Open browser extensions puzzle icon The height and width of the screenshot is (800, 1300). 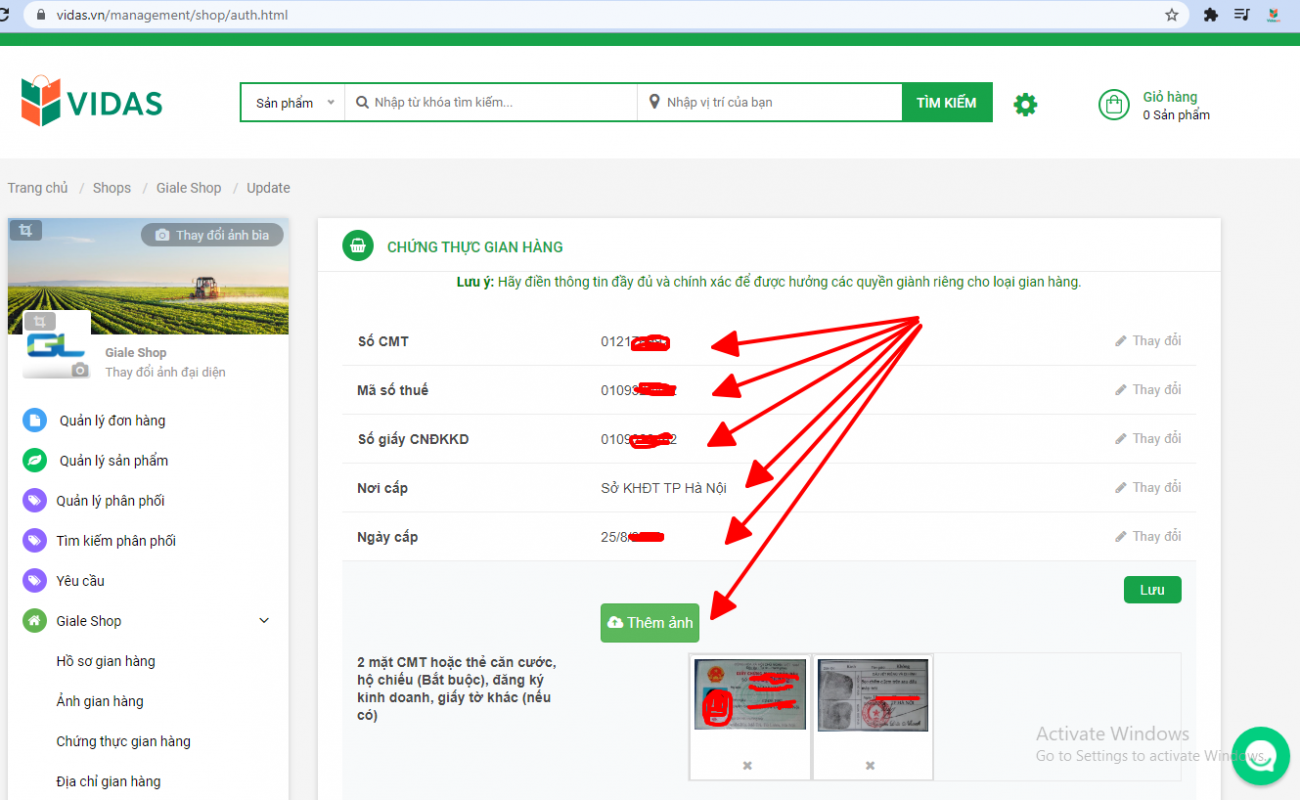[1211, 15]
